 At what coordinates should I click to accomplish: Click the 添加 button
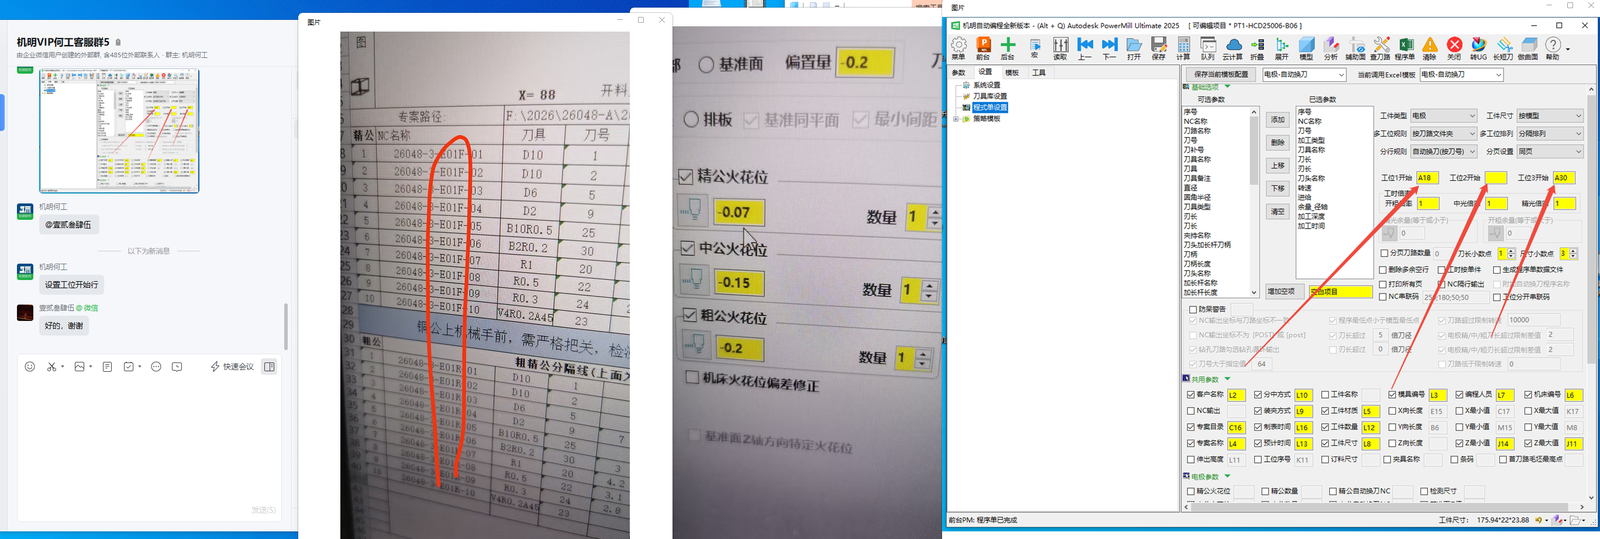pyautogui.click(x=1278, y=120)
